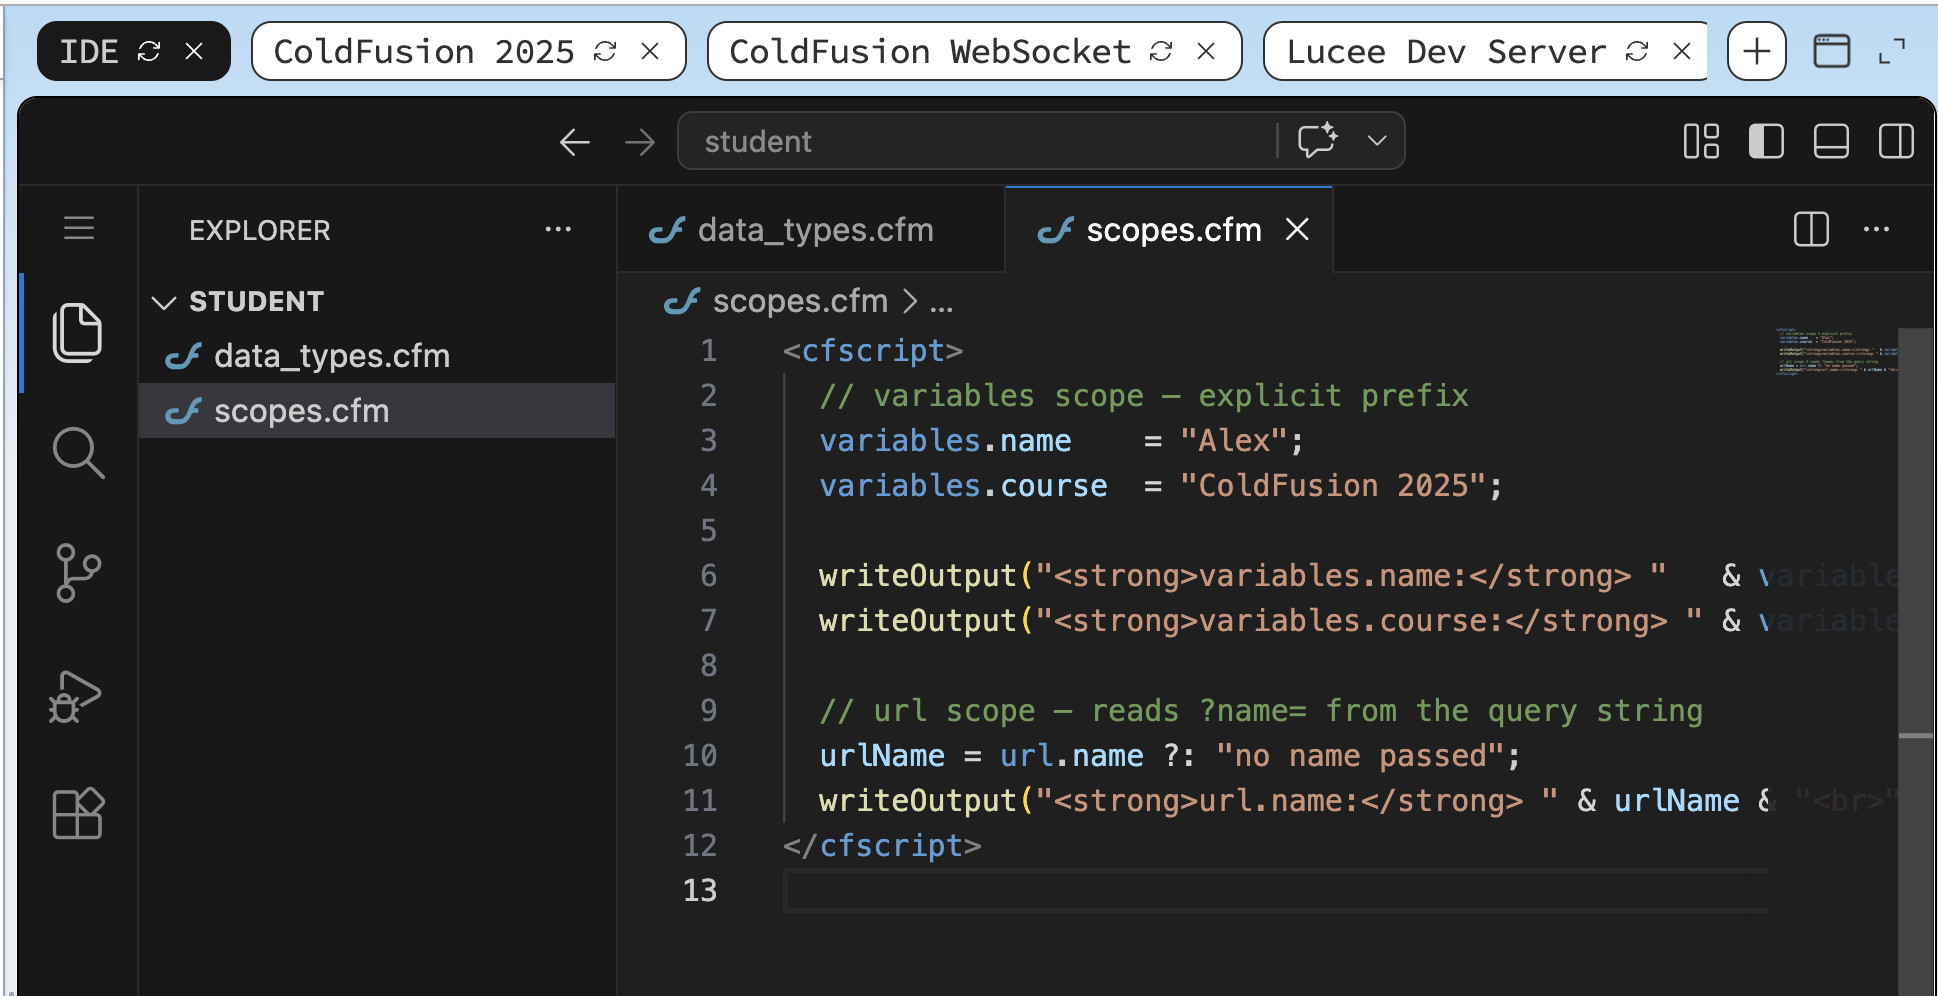Place cursor on line 13
1938x996 pixels.
[x=1275, y=890]
